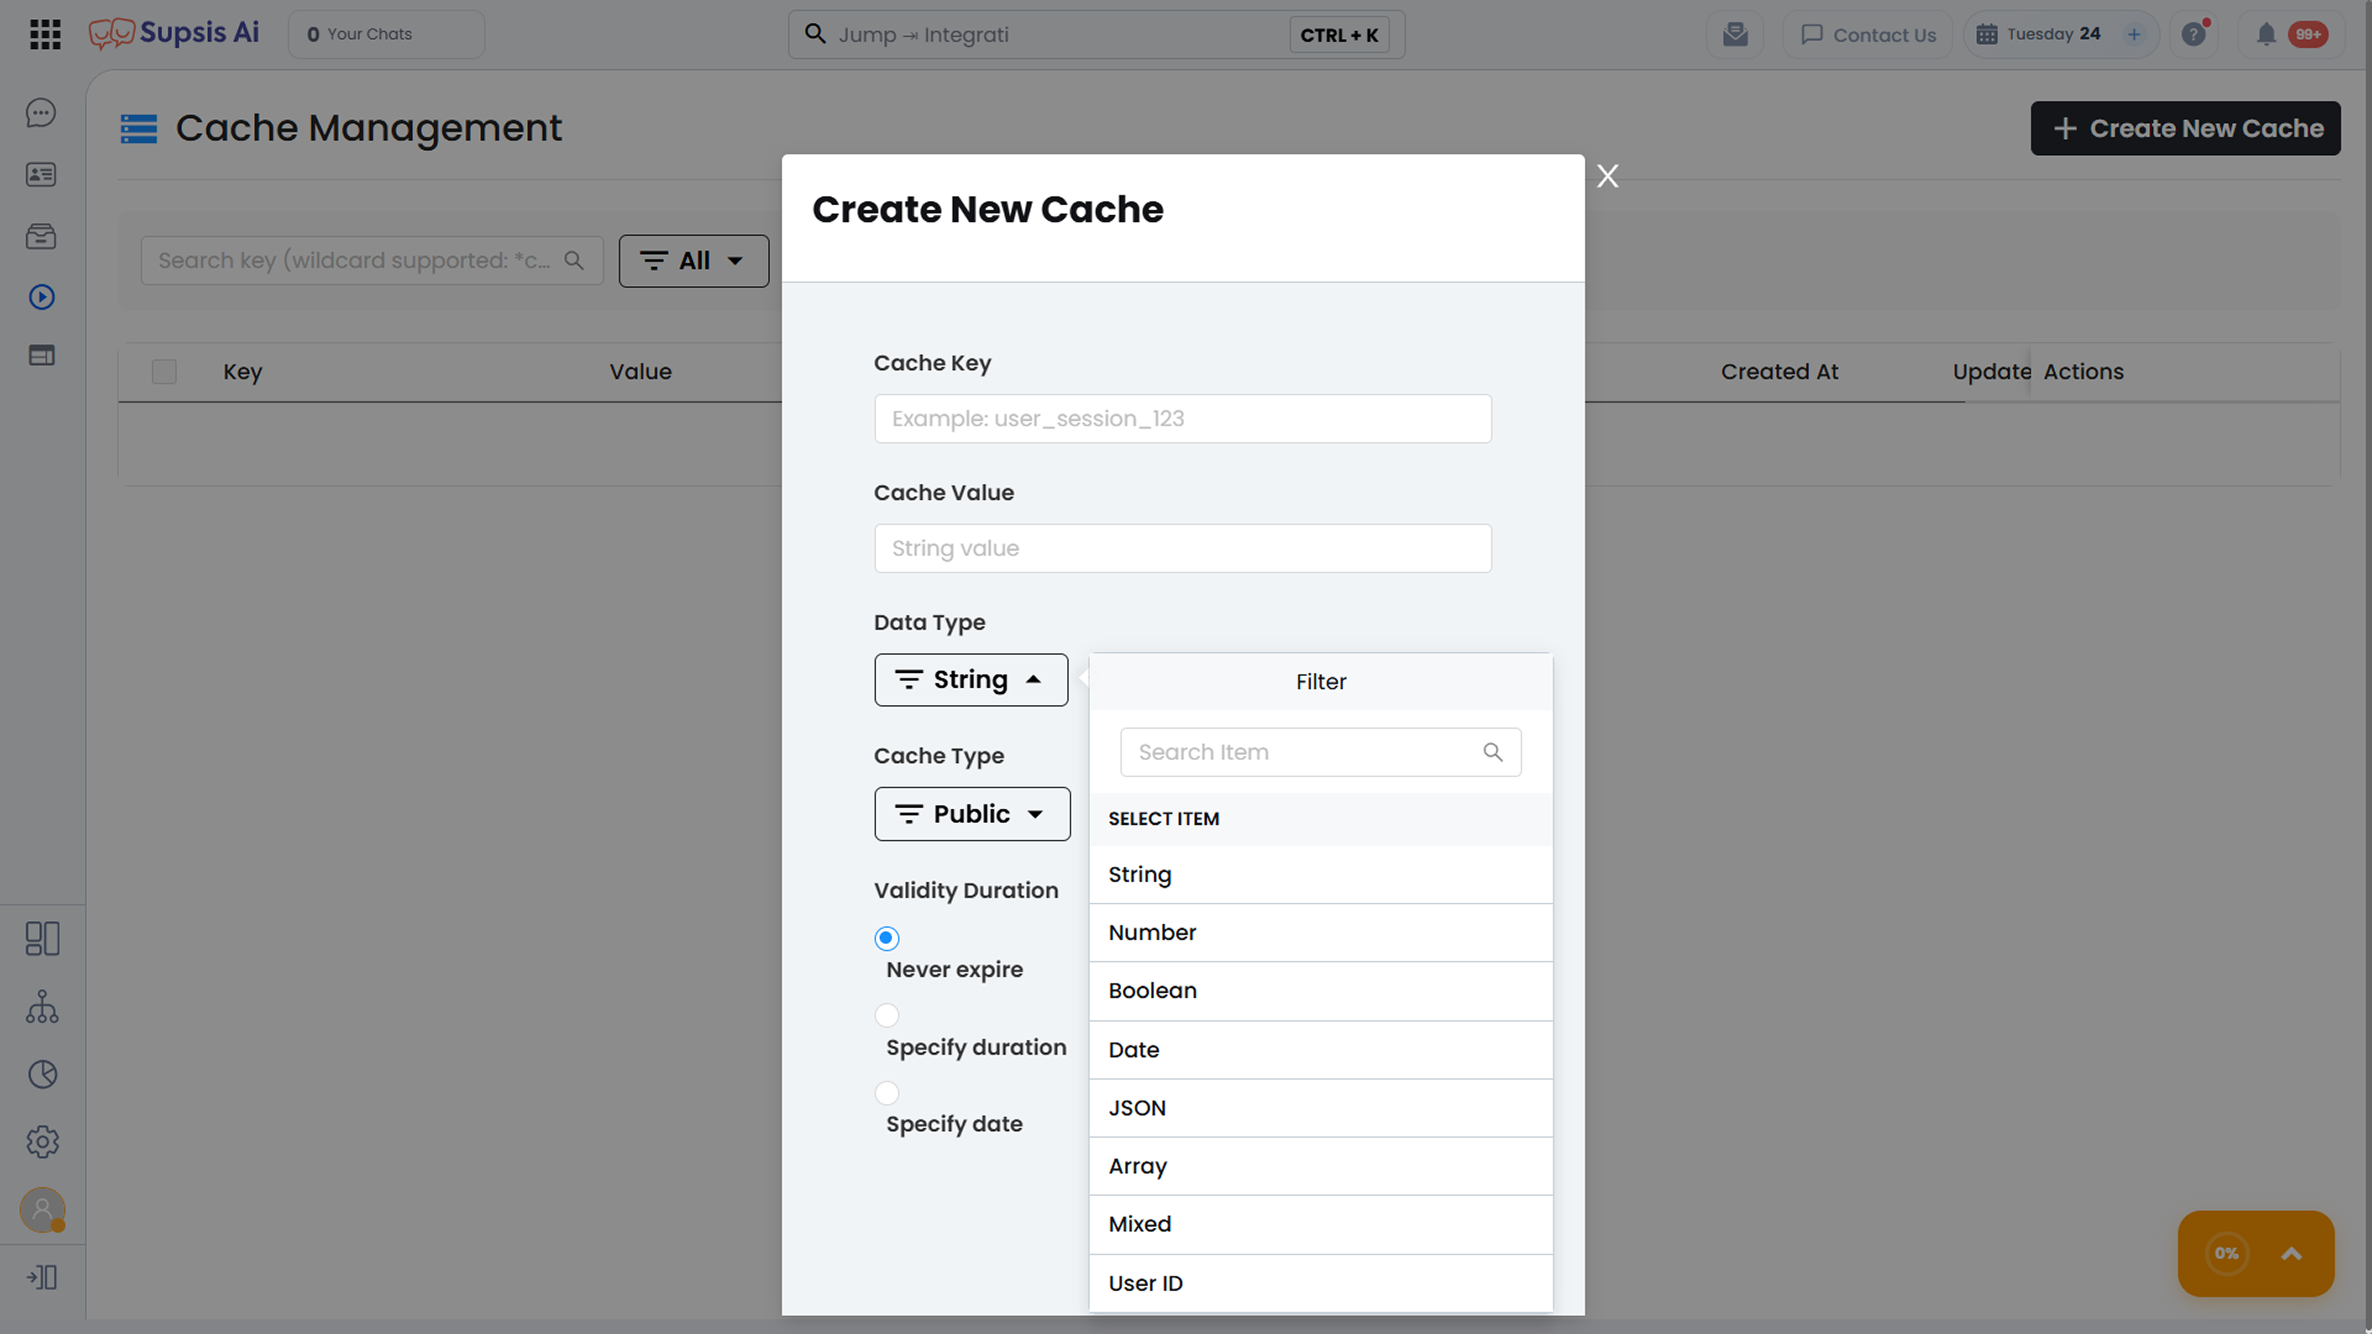
Task: Click the Jump to Integrati search bar
Action: tap(1096, 35)
